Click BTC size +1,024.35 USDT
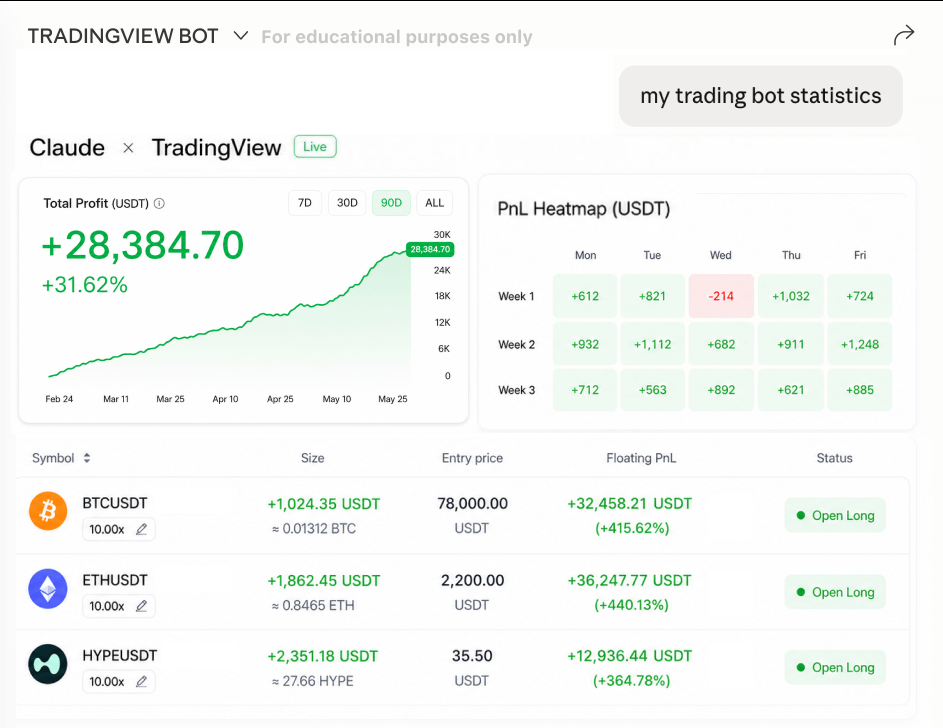 click(x=324, y=504)
